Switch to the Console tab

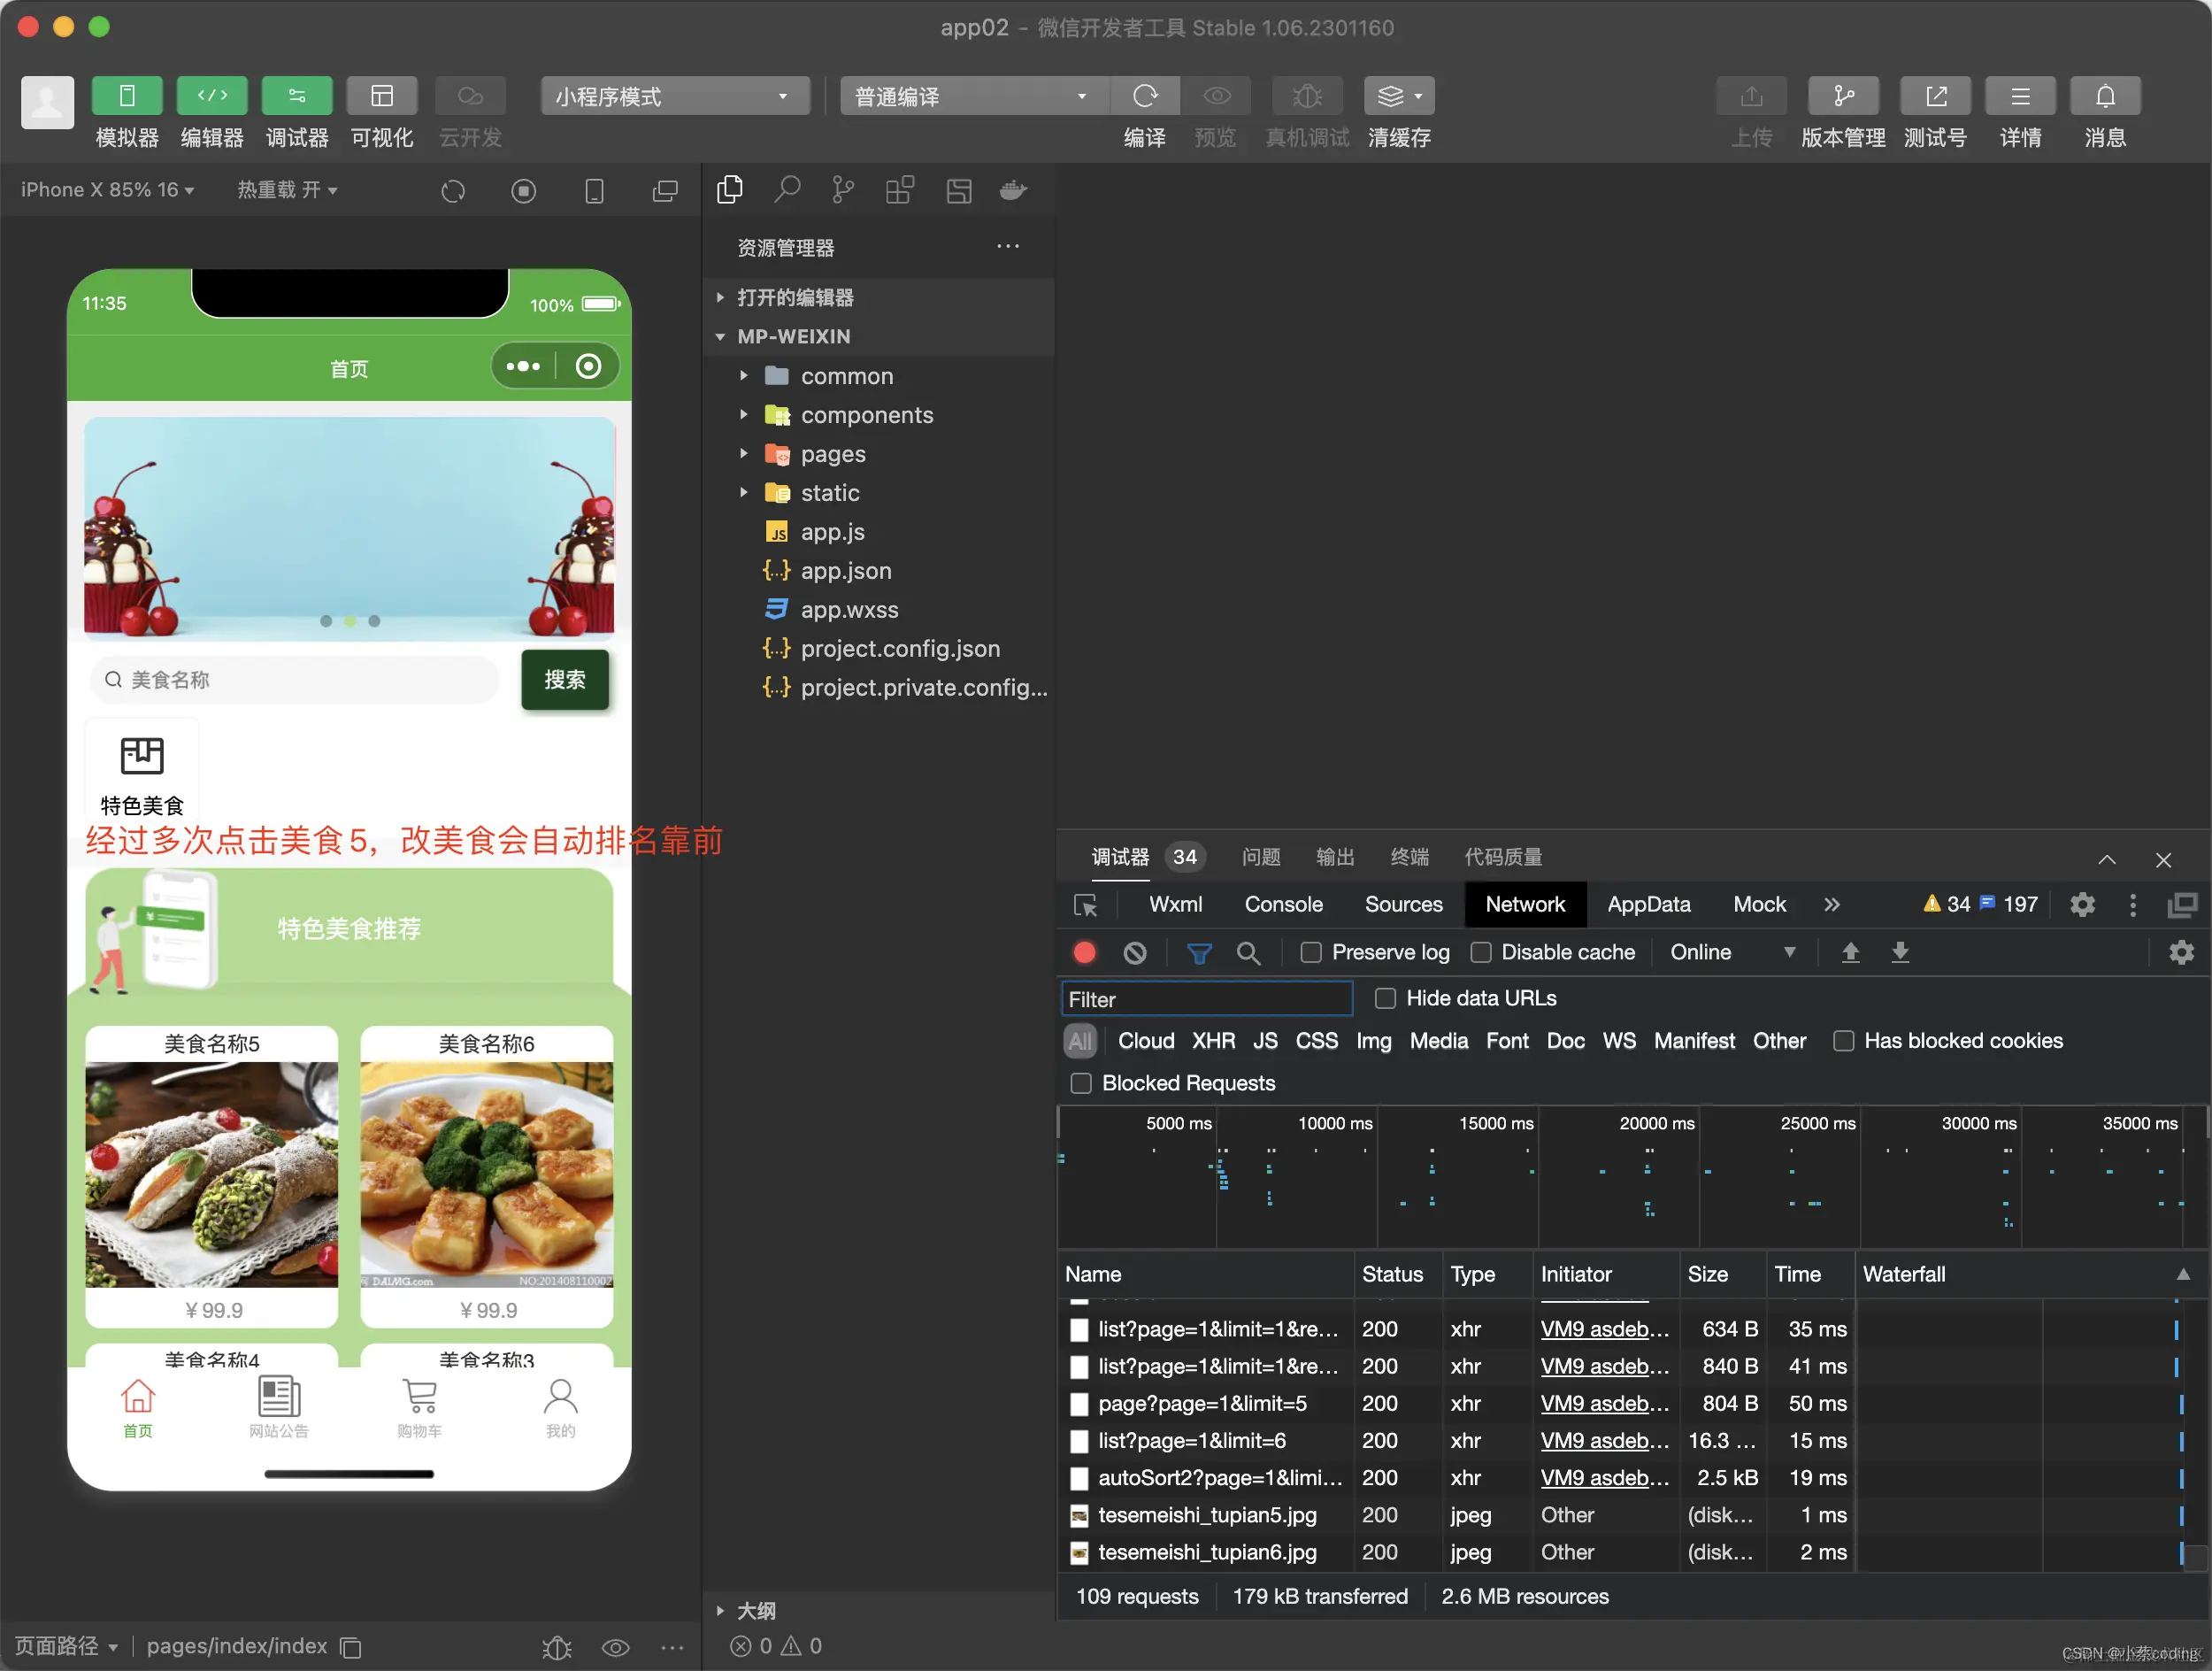[1283, 905]
